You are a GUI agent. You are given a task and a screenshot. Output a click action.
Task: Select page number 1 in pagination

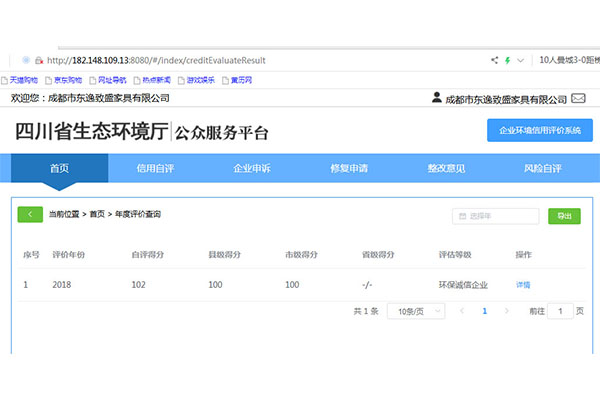484,311
